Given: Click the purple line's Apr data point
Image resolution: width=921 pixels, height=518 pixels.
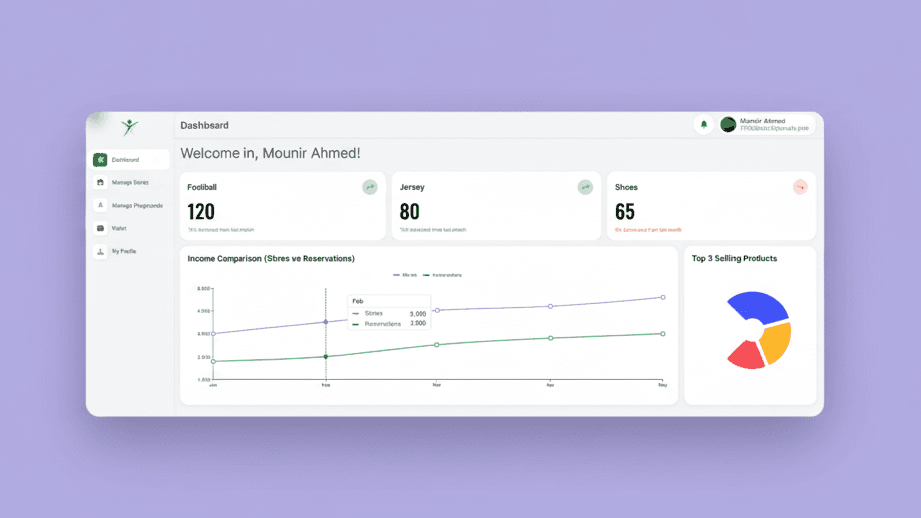Looking at the screenshot, I should (x=550, y=306).
